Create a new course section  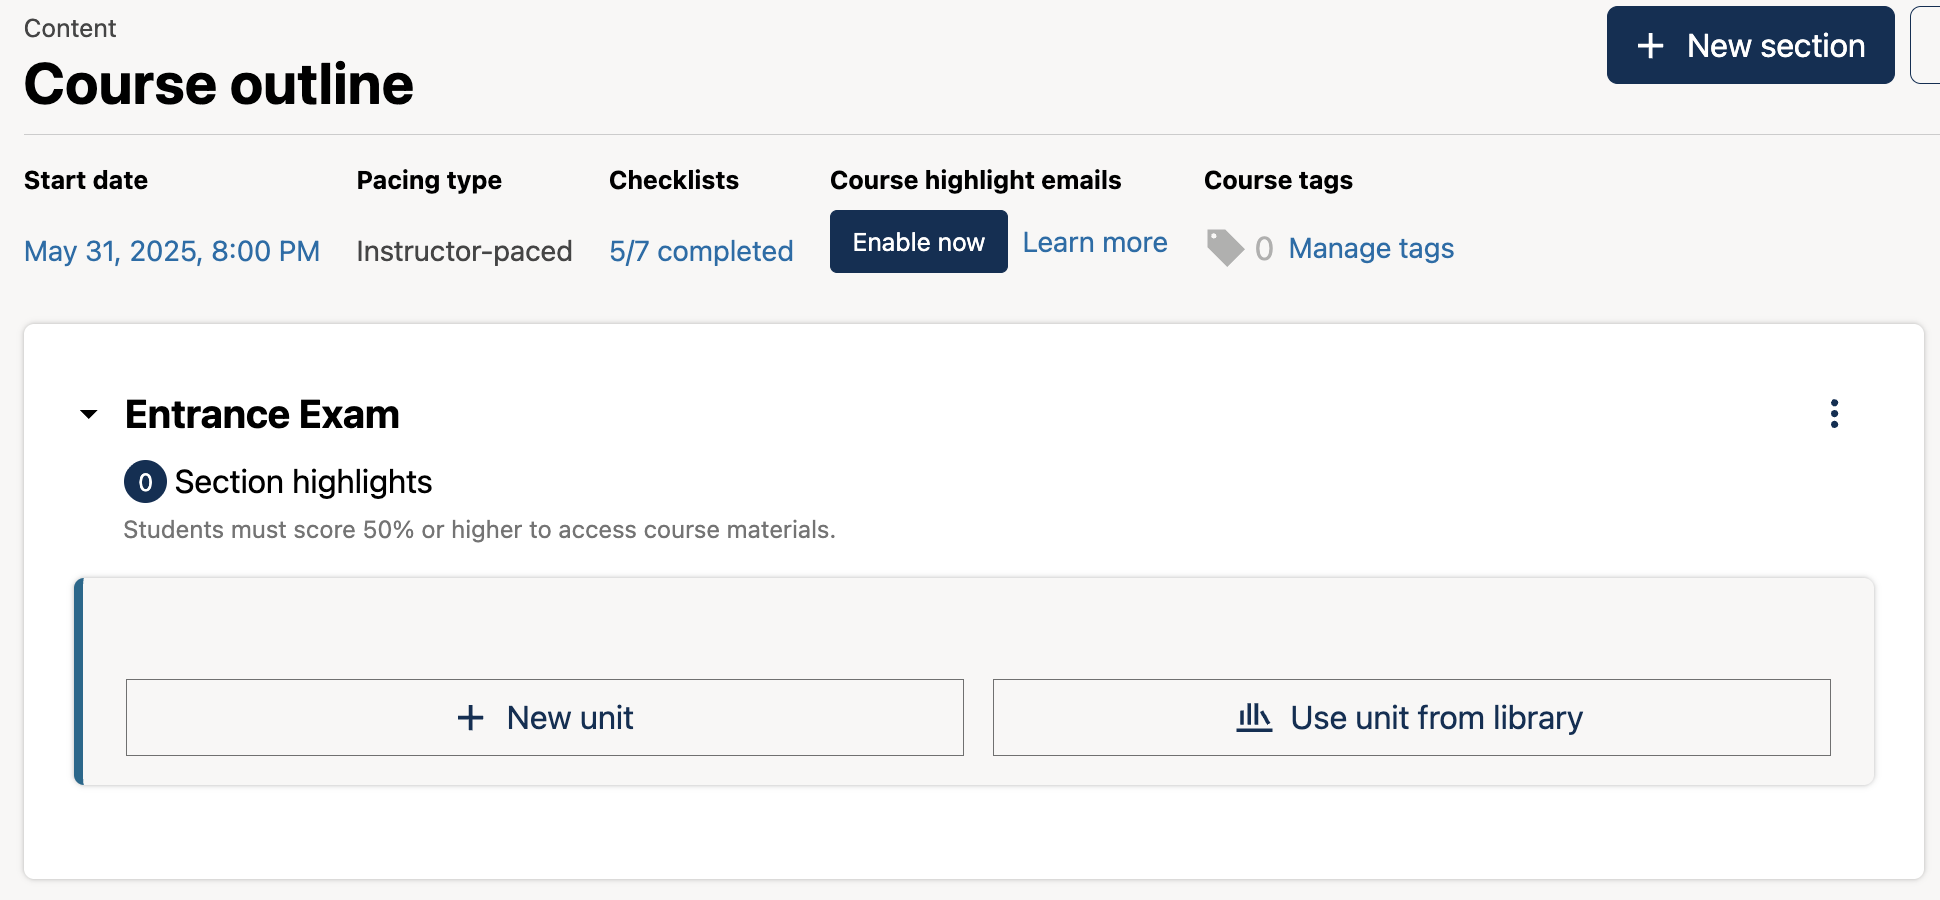click(1749, 45)
